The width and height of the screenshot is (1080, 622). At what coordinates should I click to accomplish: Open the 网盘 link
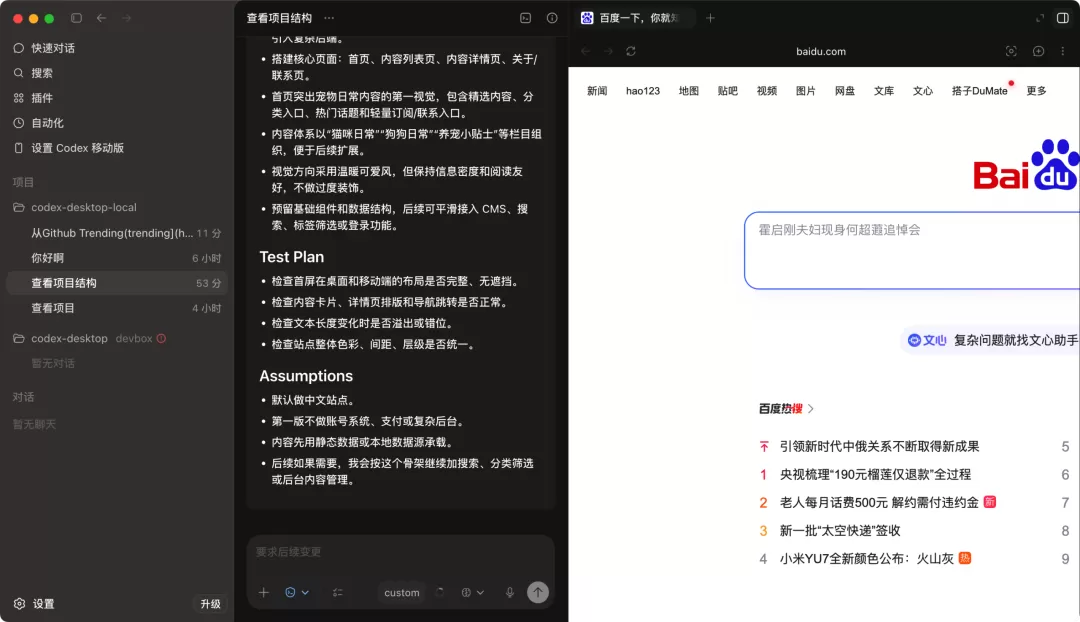[x=844, y=91]
